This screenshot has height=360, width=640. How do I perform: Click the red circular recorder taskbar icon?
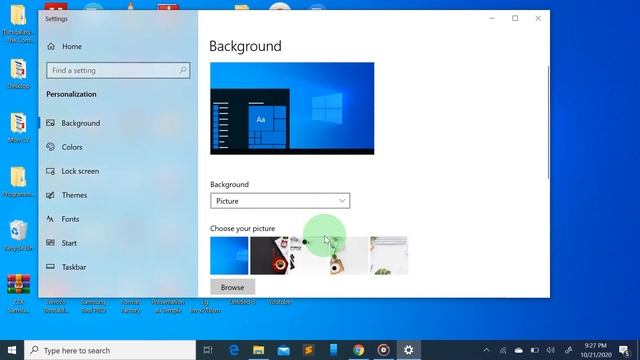click(x=383, y=350)
